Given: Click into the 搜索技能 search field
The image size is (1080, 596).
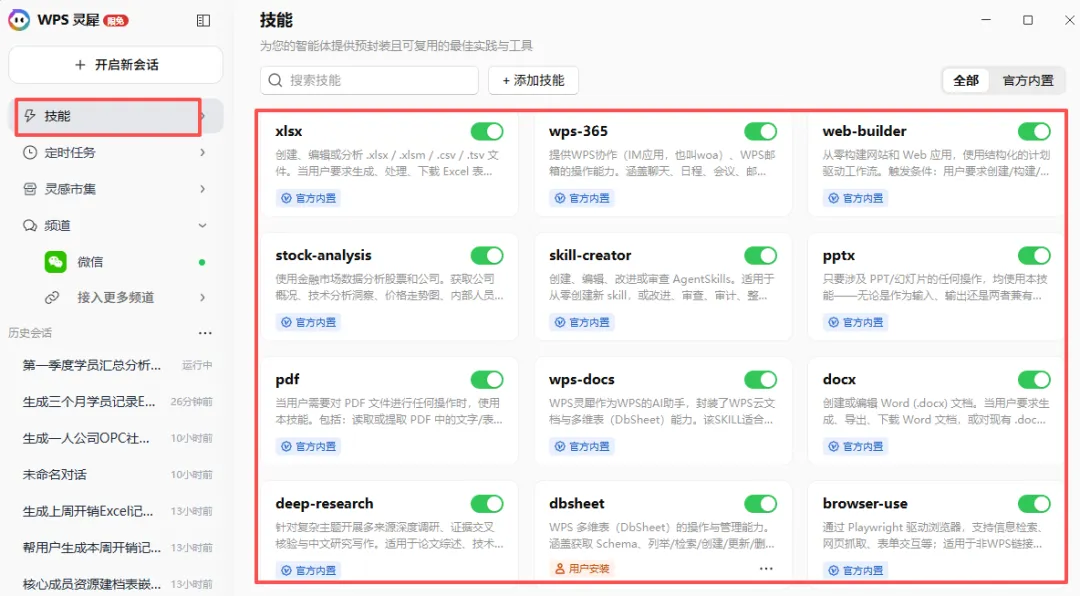Looking at the screenshot, I should coord(369,81).
